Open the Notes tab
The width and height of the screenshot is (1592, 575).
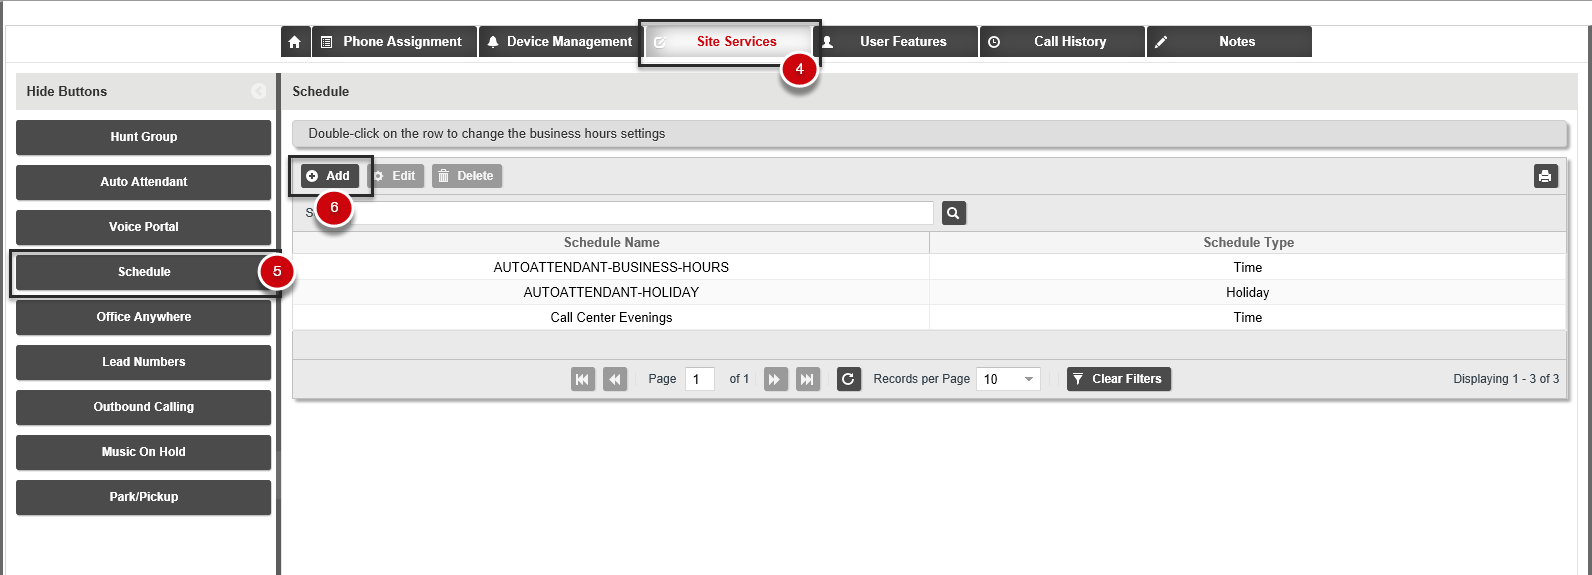[1229, 42]
